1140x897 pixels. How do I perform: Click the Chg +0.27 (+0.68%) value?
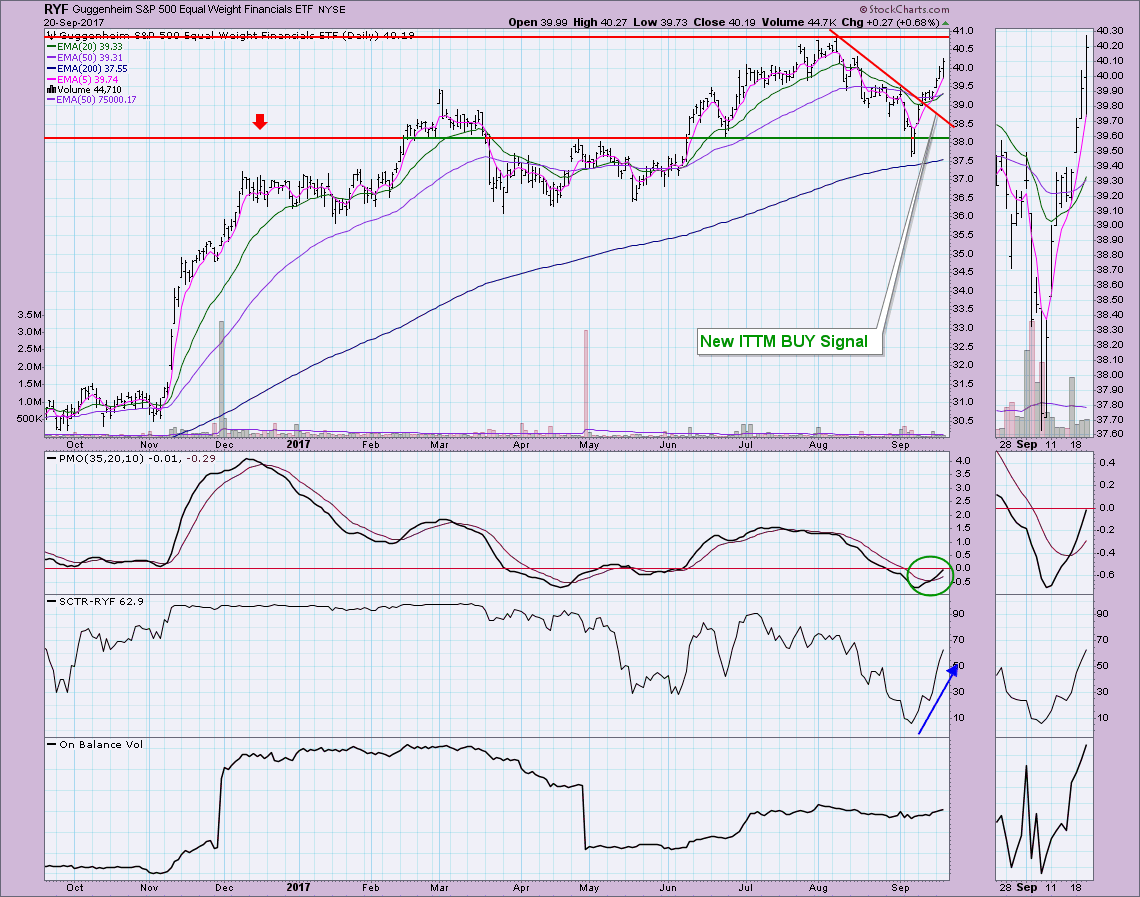891,23
